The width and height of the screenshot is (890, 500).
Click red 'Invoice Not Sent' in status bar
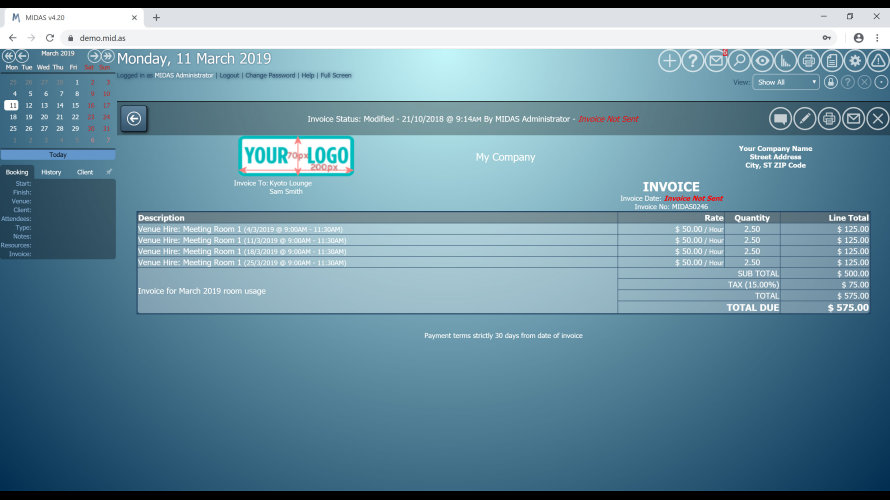coord(608,119)
